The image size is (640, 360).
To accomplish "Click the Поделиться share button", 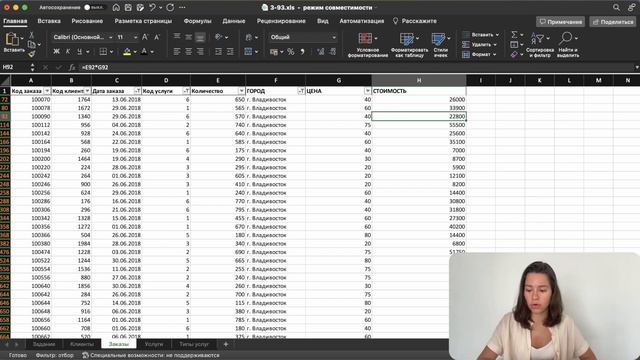I will [613, 22].
